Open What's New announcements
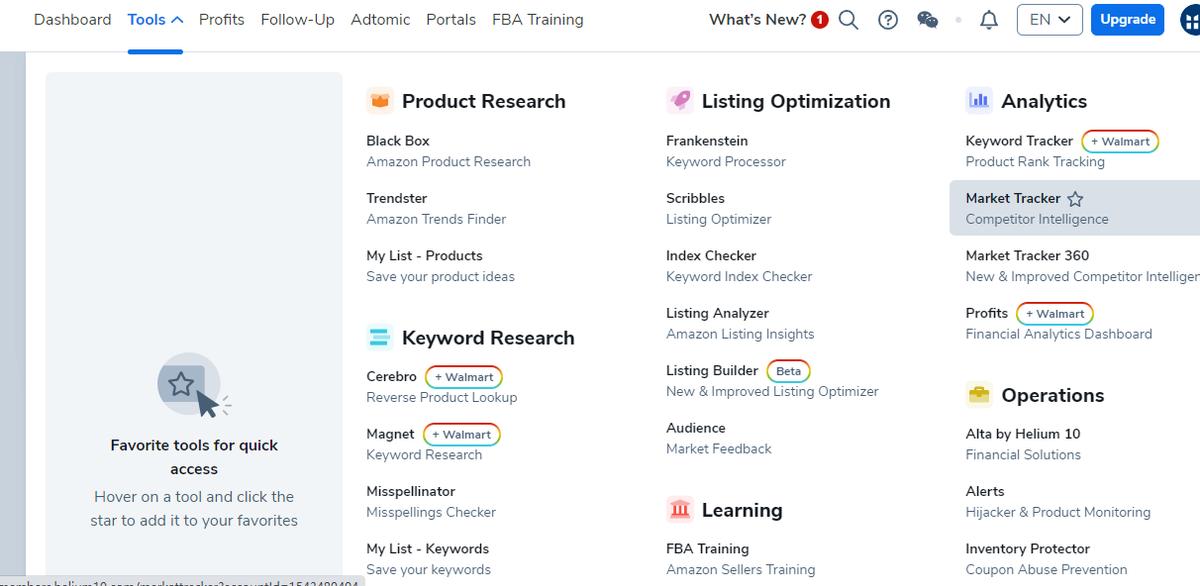 point(757,20)
